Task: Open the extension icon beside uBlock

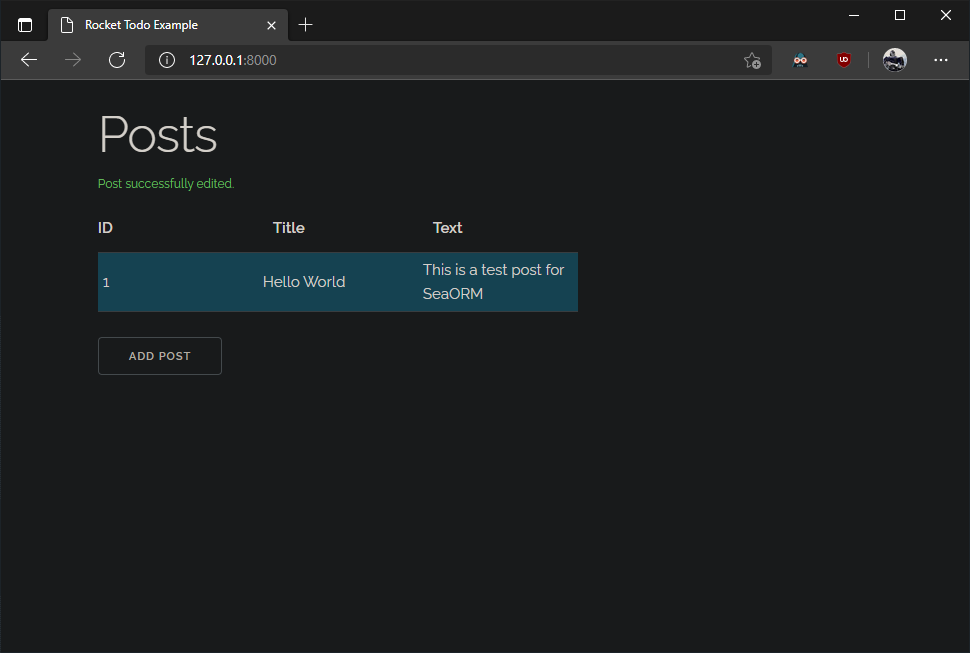Action: click(x=800, y=60)
